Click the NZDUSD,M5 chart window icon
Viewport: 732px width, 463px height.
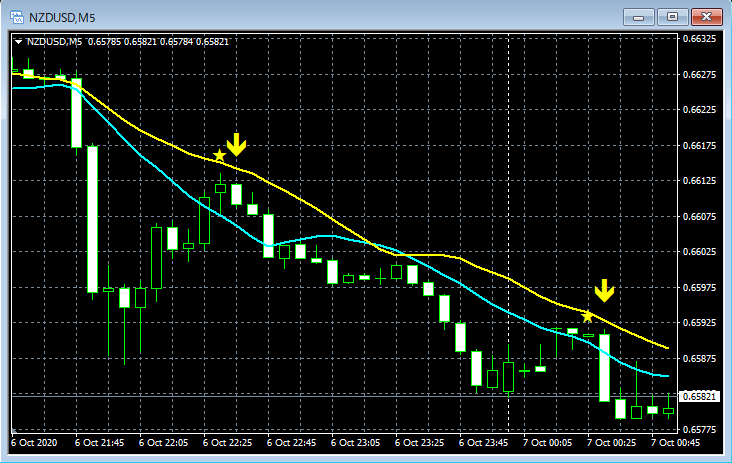tap(17, 17)
